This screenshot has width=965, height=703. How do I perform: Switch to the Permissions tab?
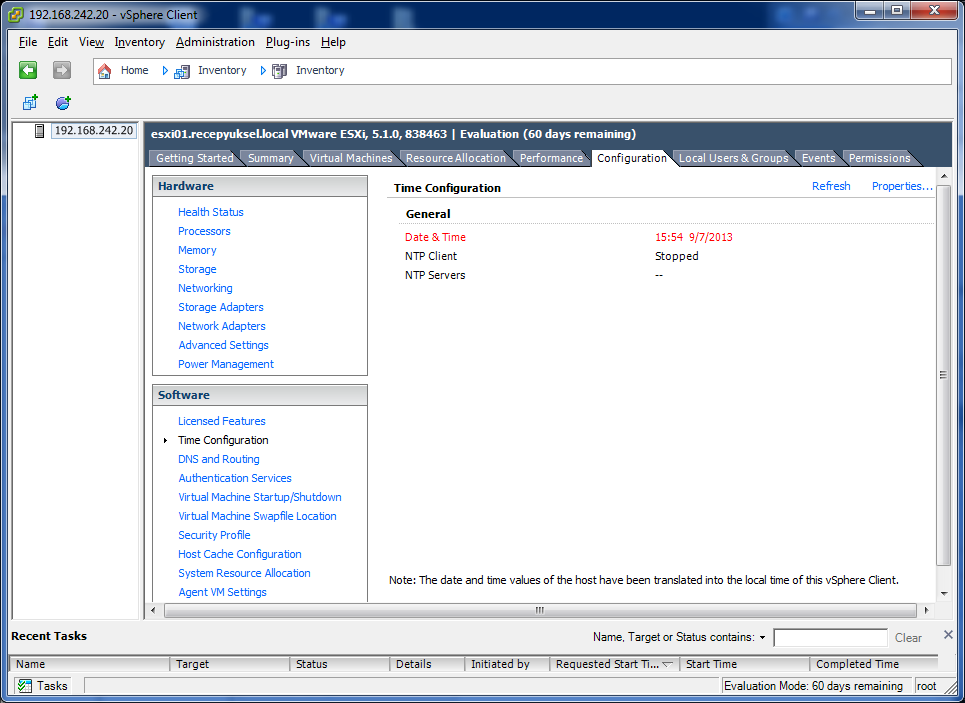(879, 158)
